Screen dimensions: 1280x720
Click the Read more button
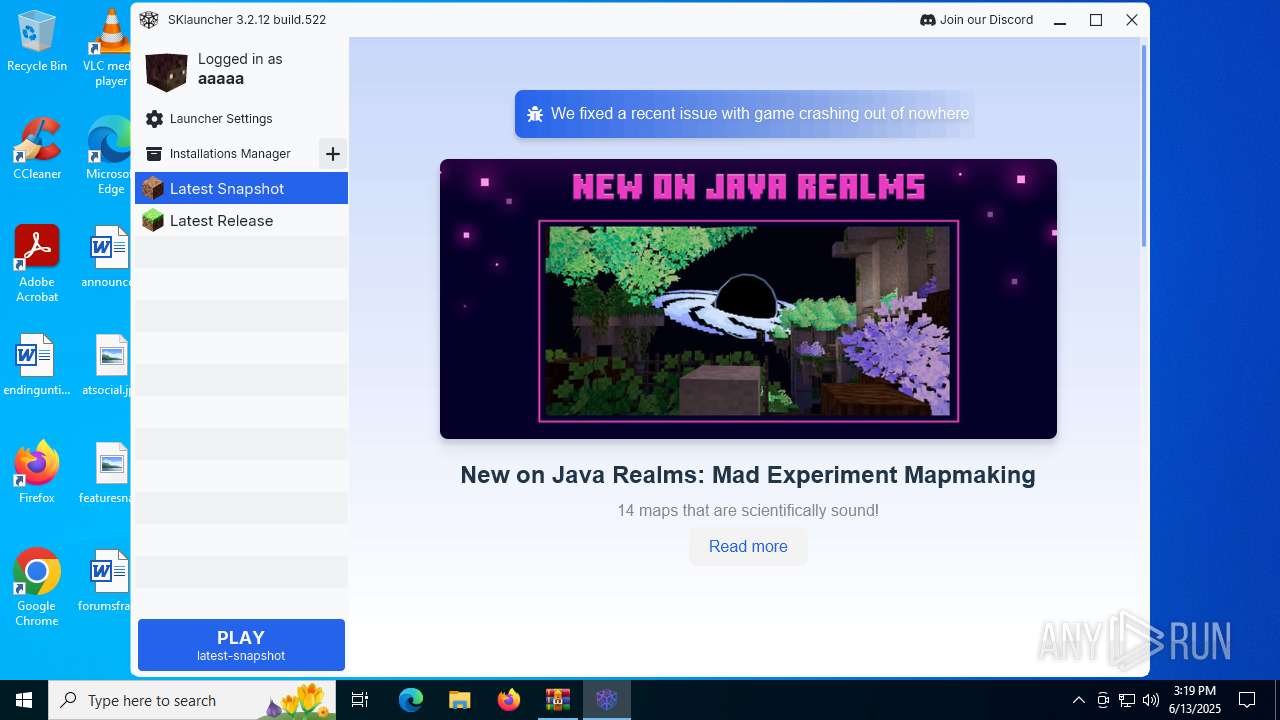(748, 546)
